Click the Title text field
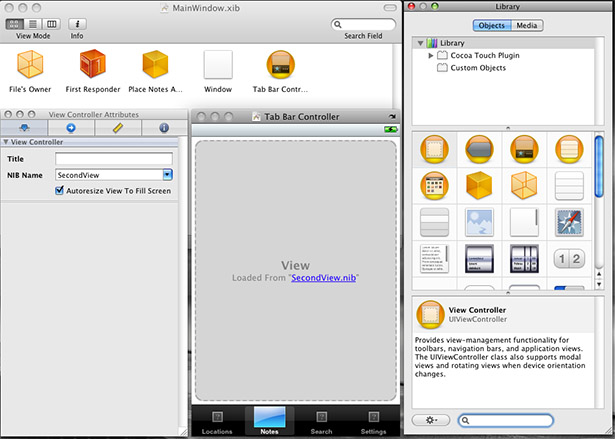Viewport: 615px width, 439px height. [114, 159]
